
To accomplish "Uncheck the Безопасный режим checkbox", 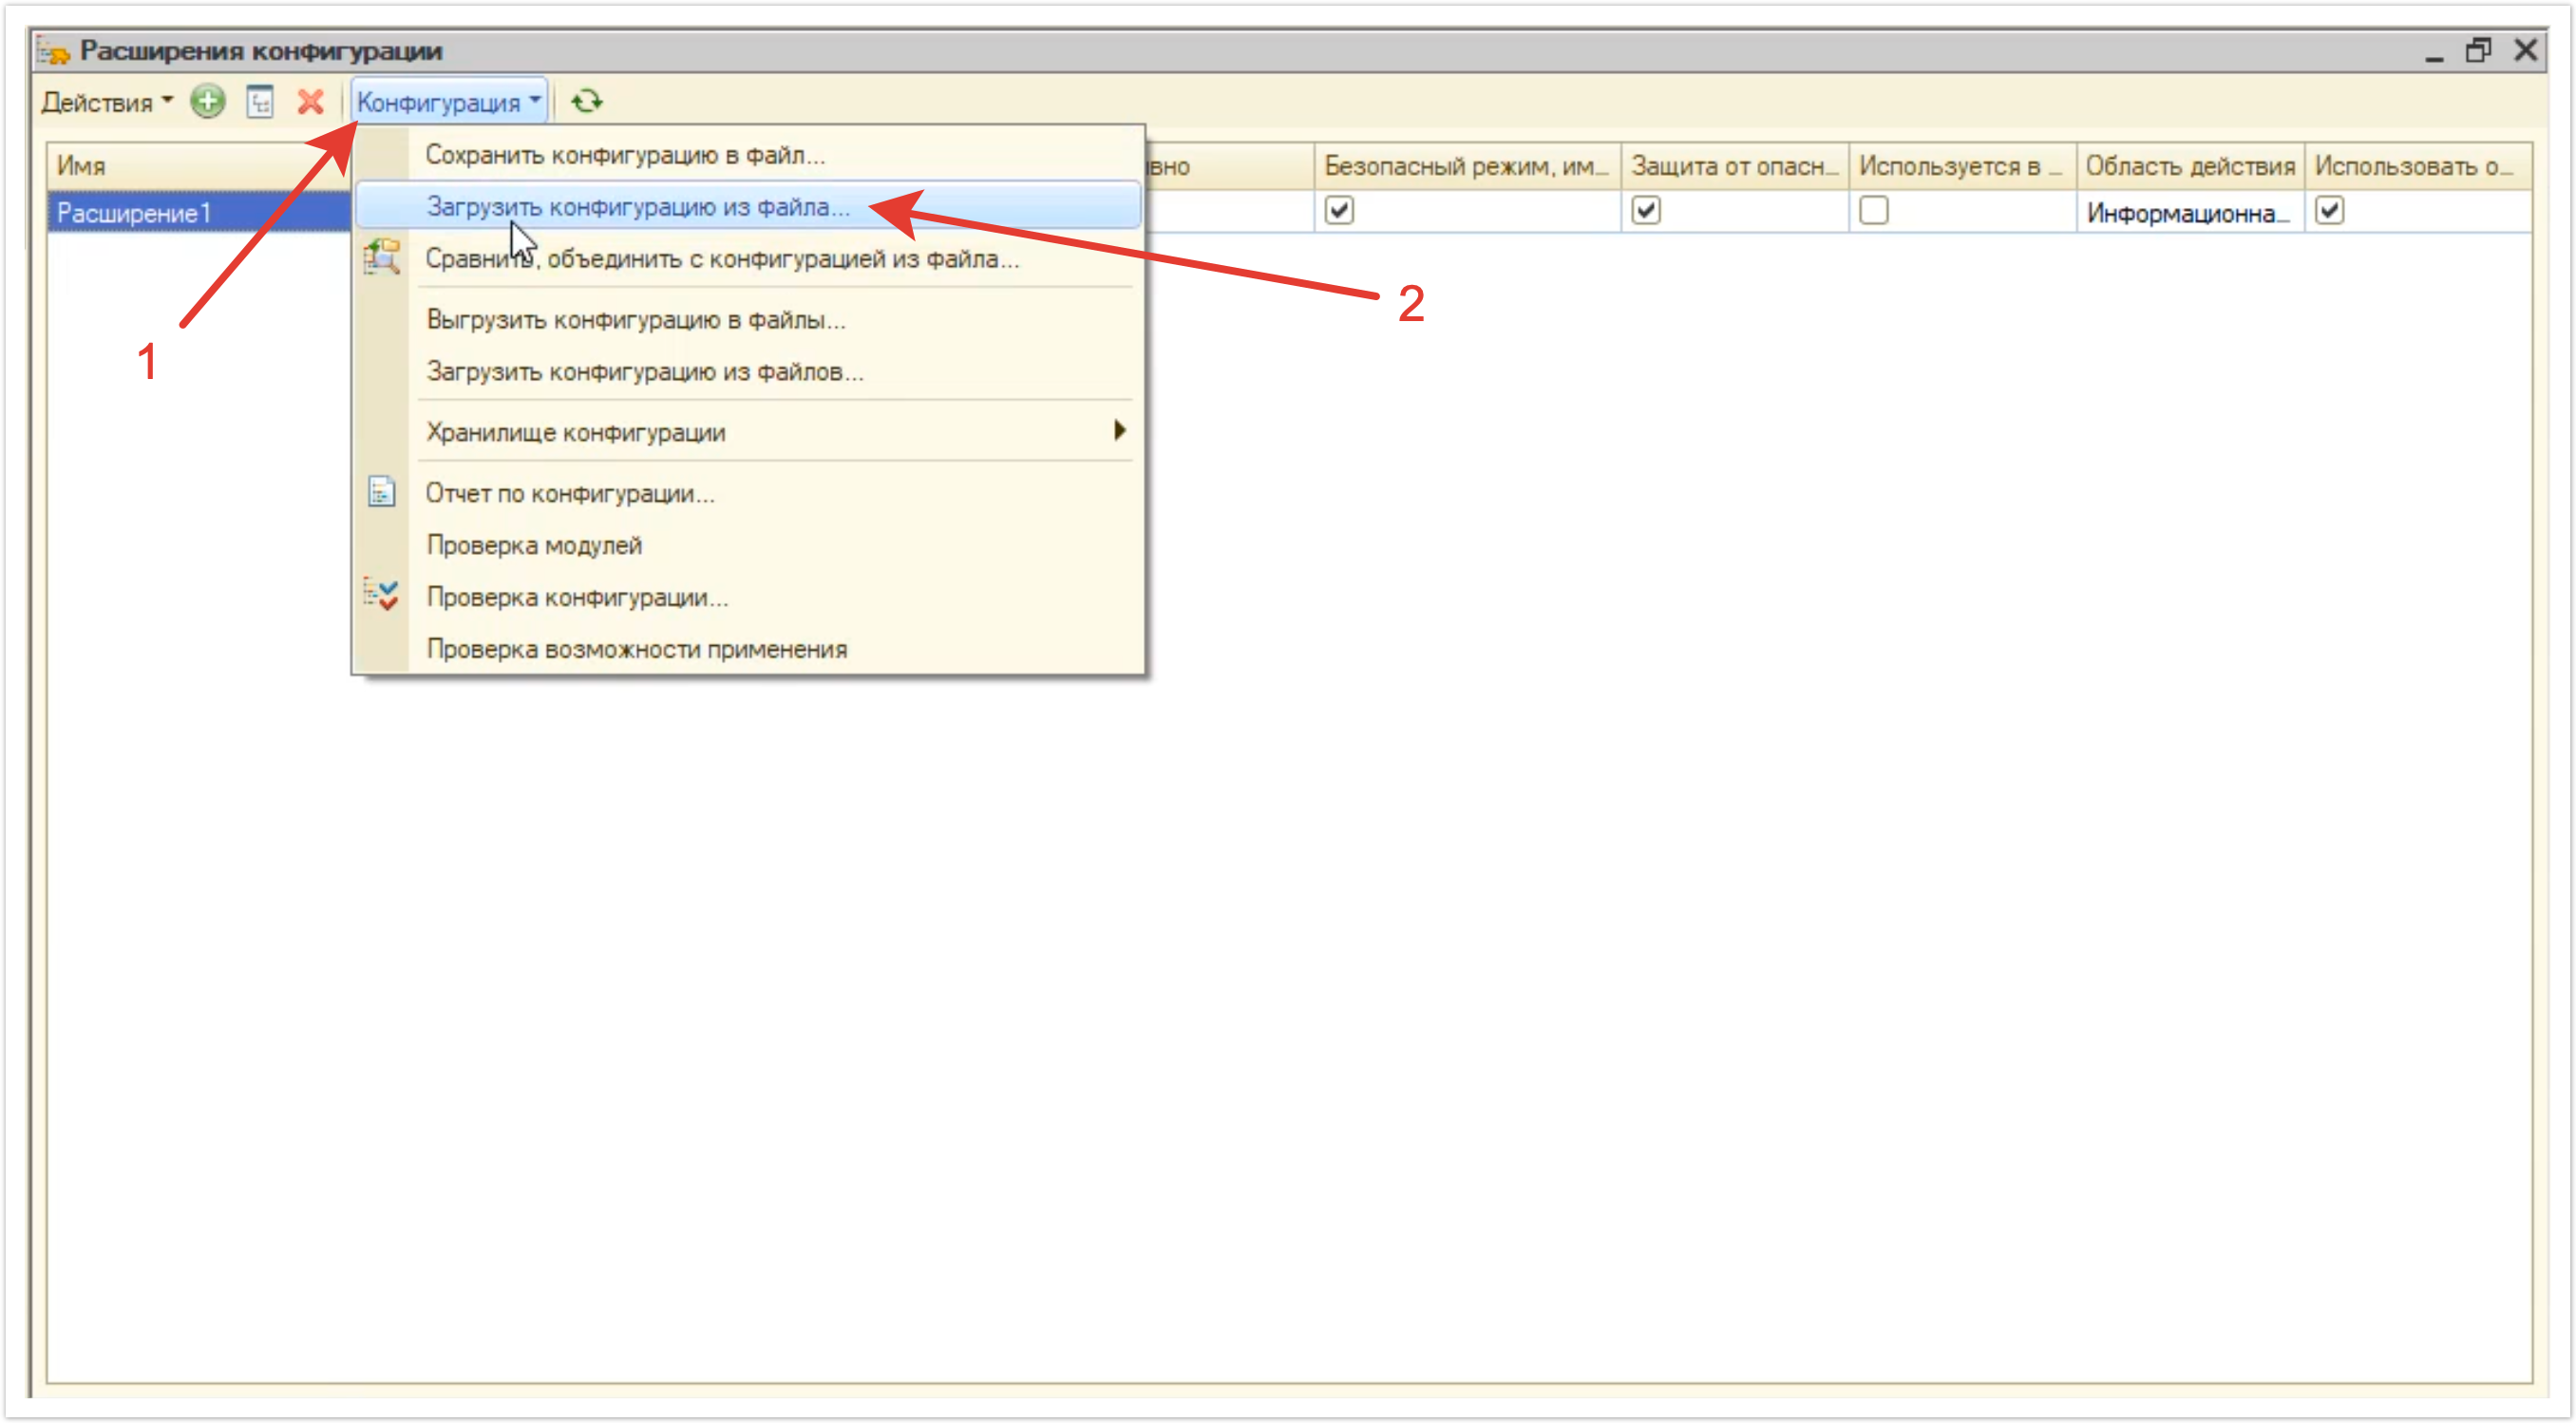I will tap(1339, 211).
